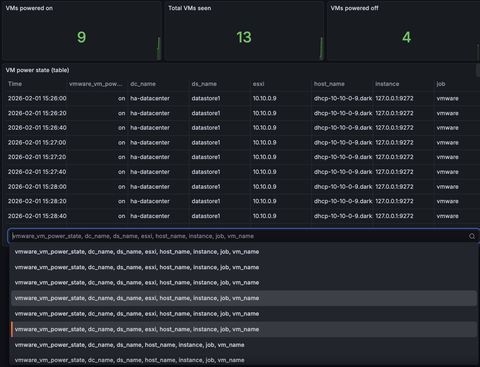Select the 2026-02-01 15:28:40 time cell
Image resolution: width=480 pixels, height=367 pixels.
(37, 216)
